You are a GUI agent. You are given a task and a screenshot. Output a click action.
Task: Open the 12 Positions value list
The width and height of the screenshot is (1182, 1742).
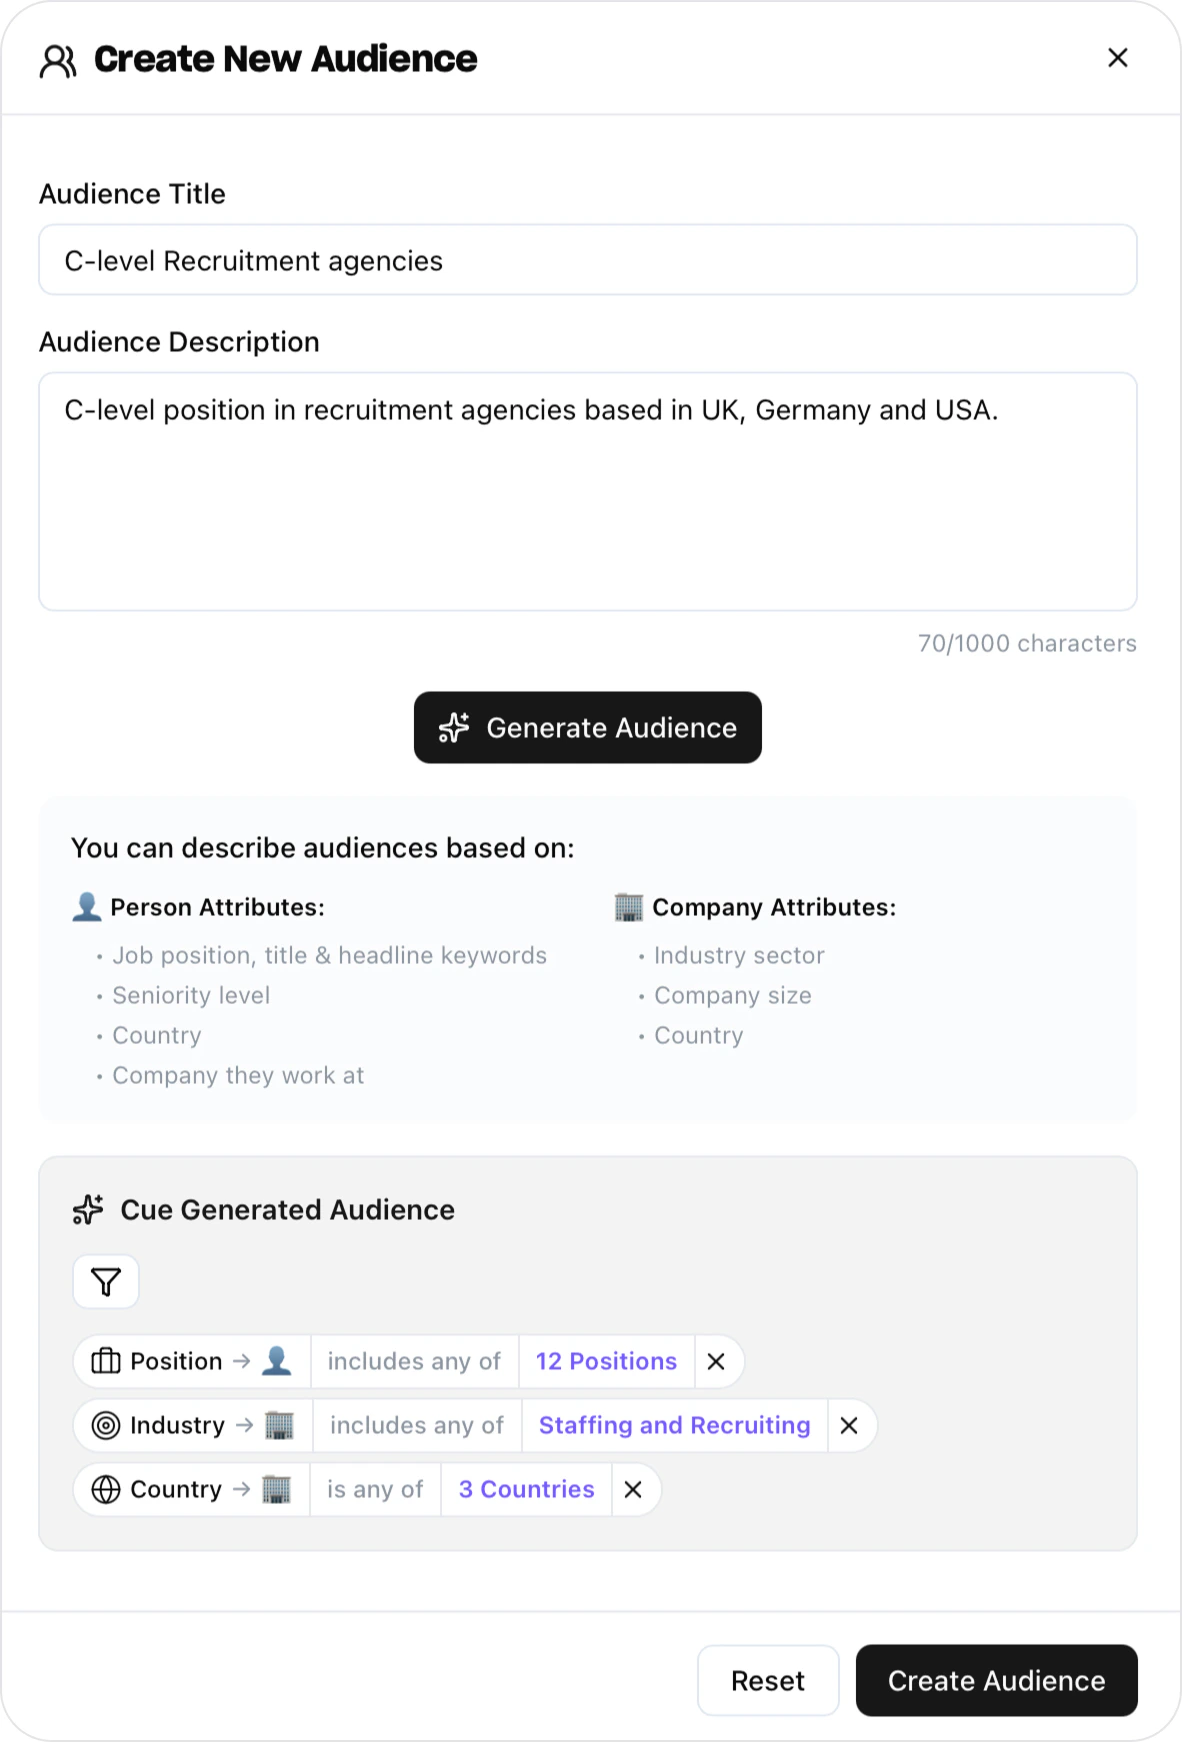tap(606, 1361)
